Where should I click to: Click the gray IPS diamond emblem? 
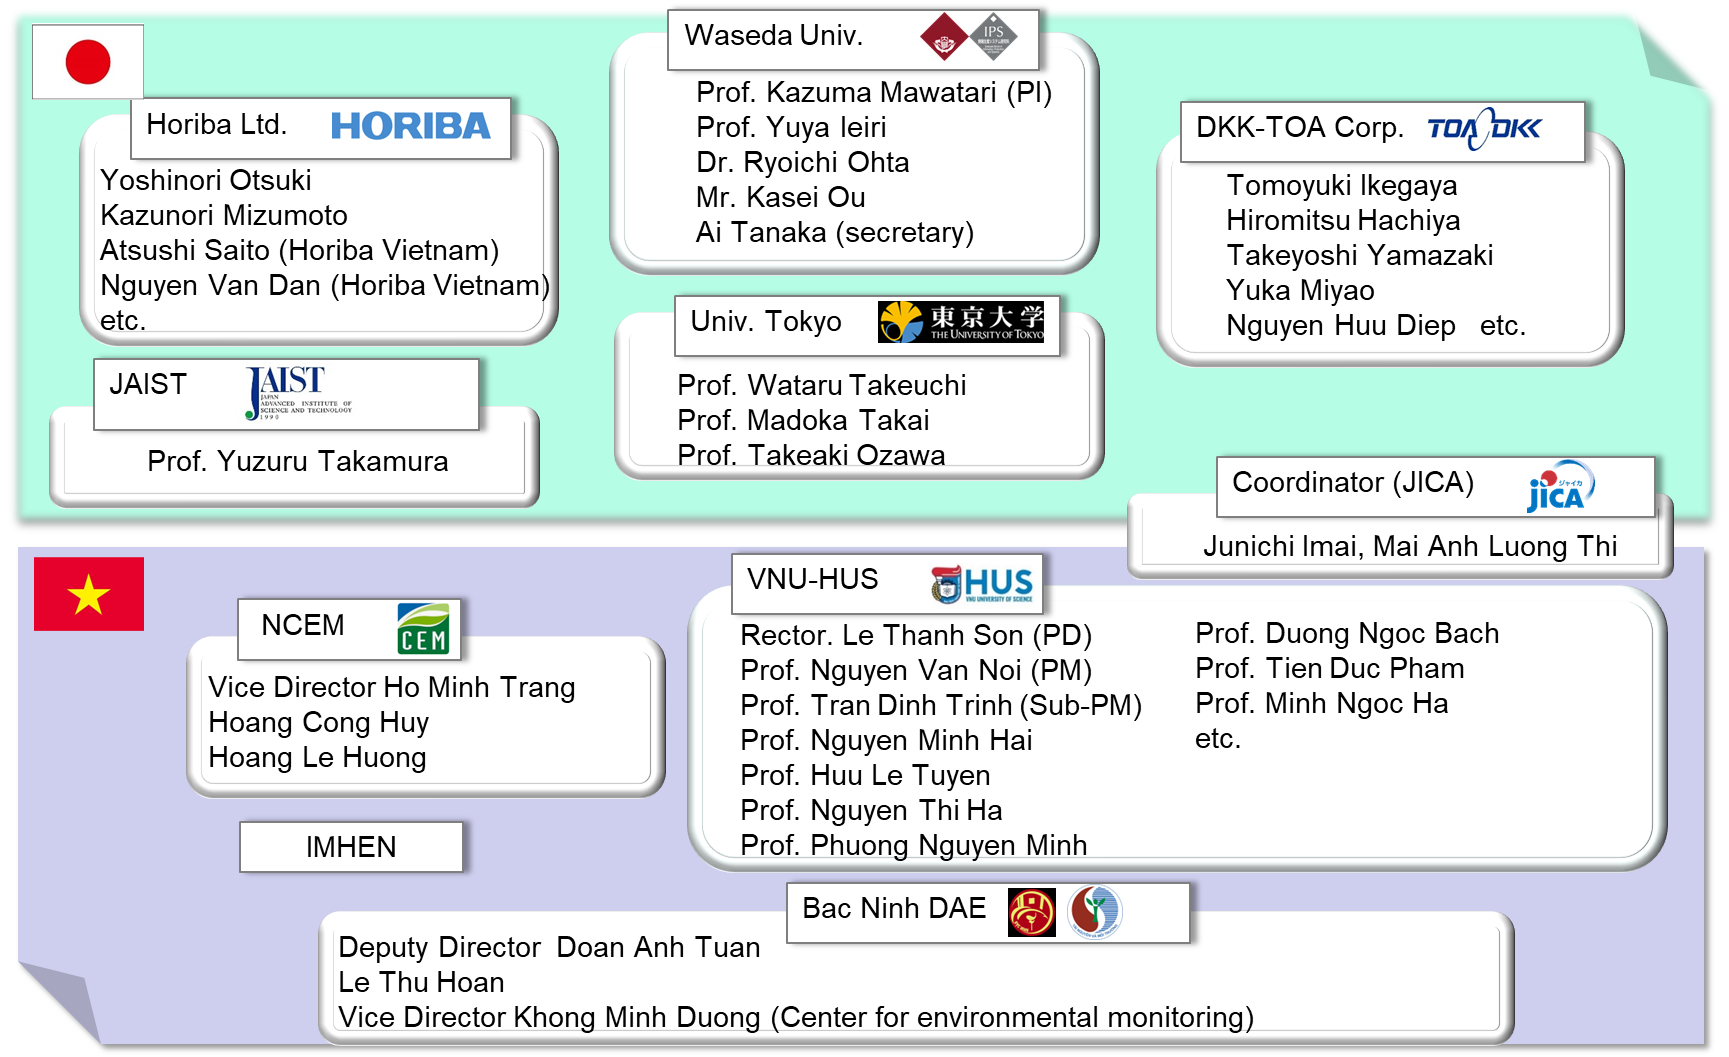point(993,37)
